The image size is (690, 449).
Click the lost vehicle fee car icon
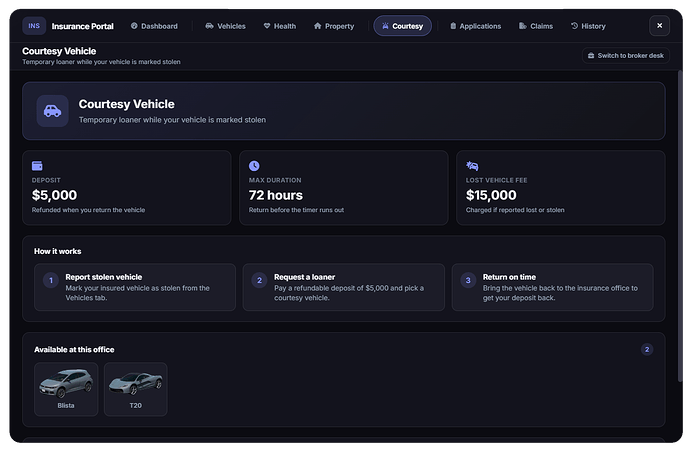472,166
